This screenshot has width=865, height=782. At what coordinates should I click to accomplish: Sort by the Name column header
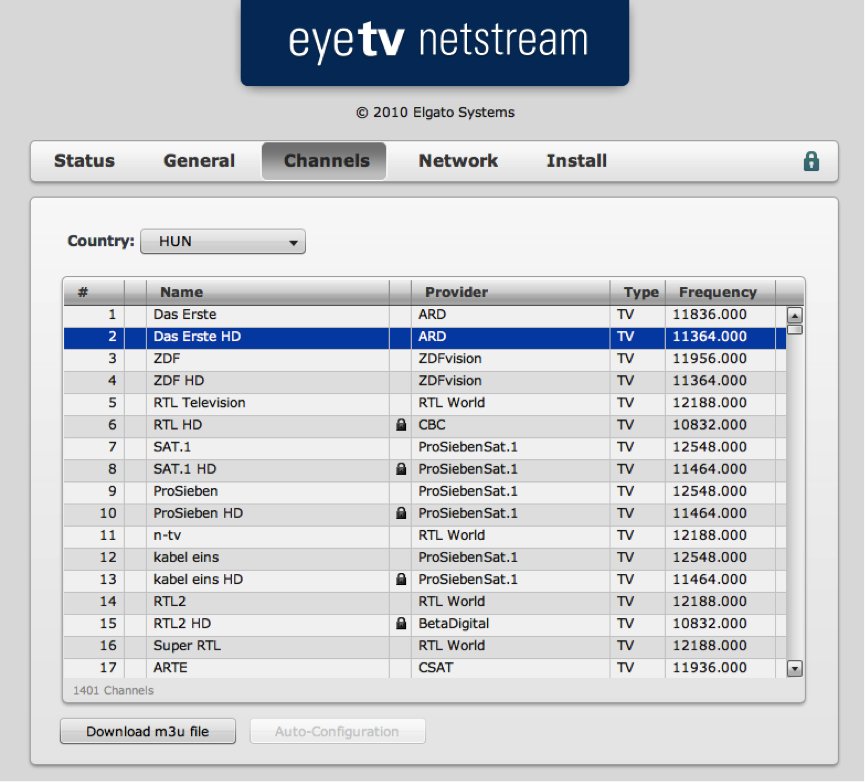click(268, 292)
